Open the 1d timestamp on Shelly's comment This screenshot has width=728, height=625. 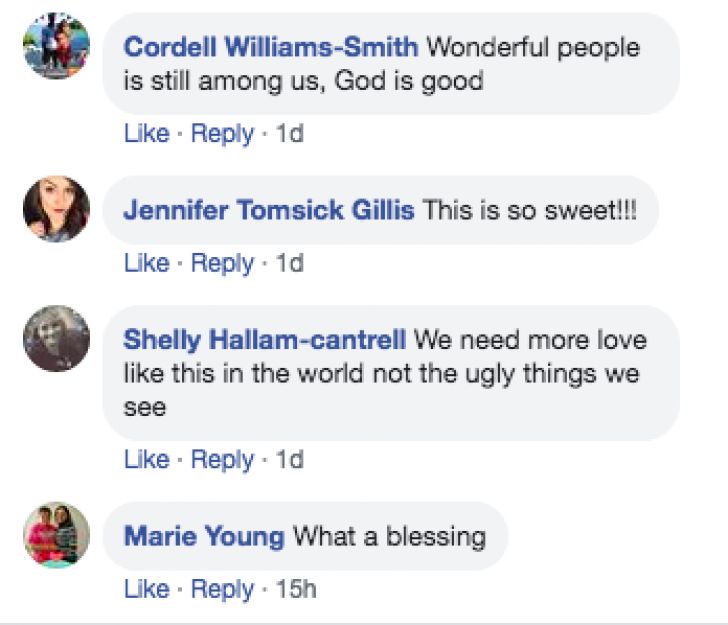coord(290,460)
